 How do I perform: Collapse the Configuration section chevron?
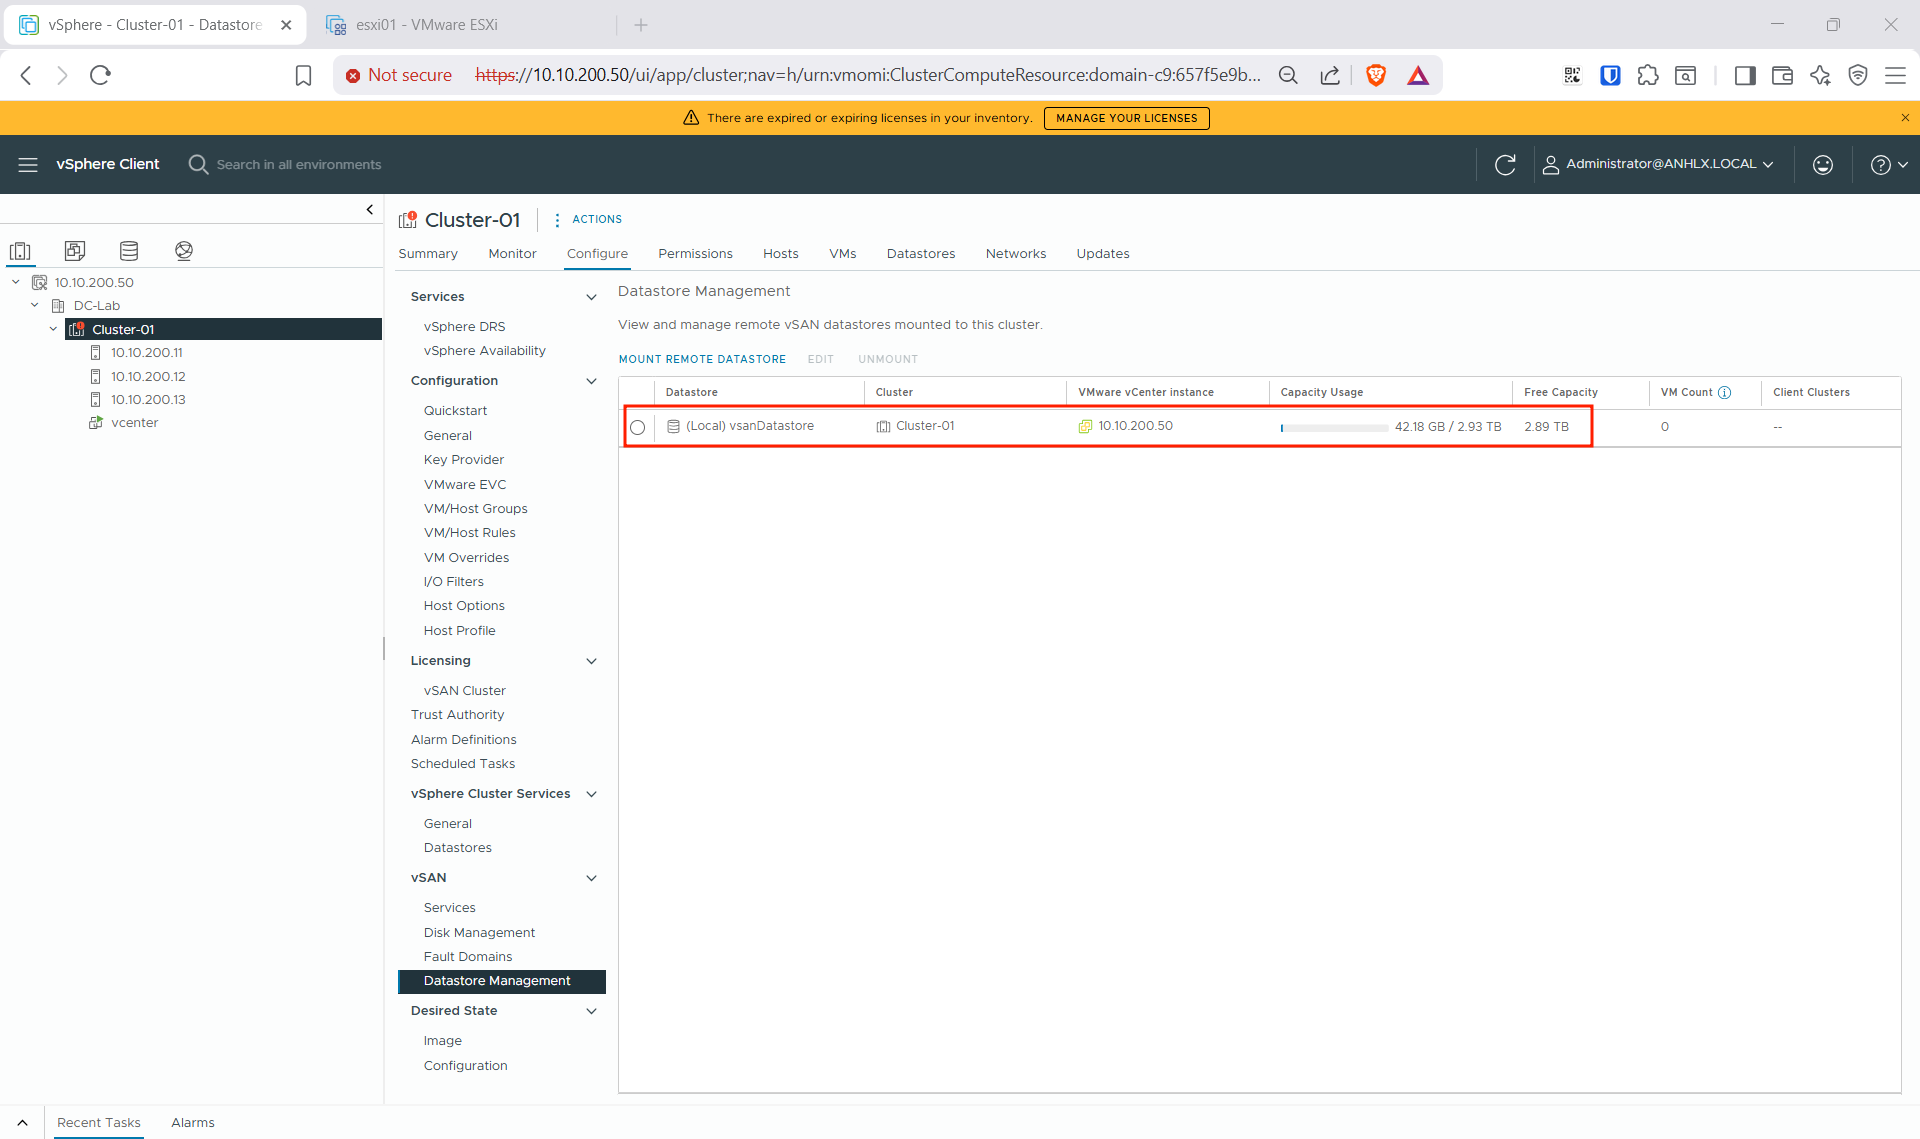point(591,381)
